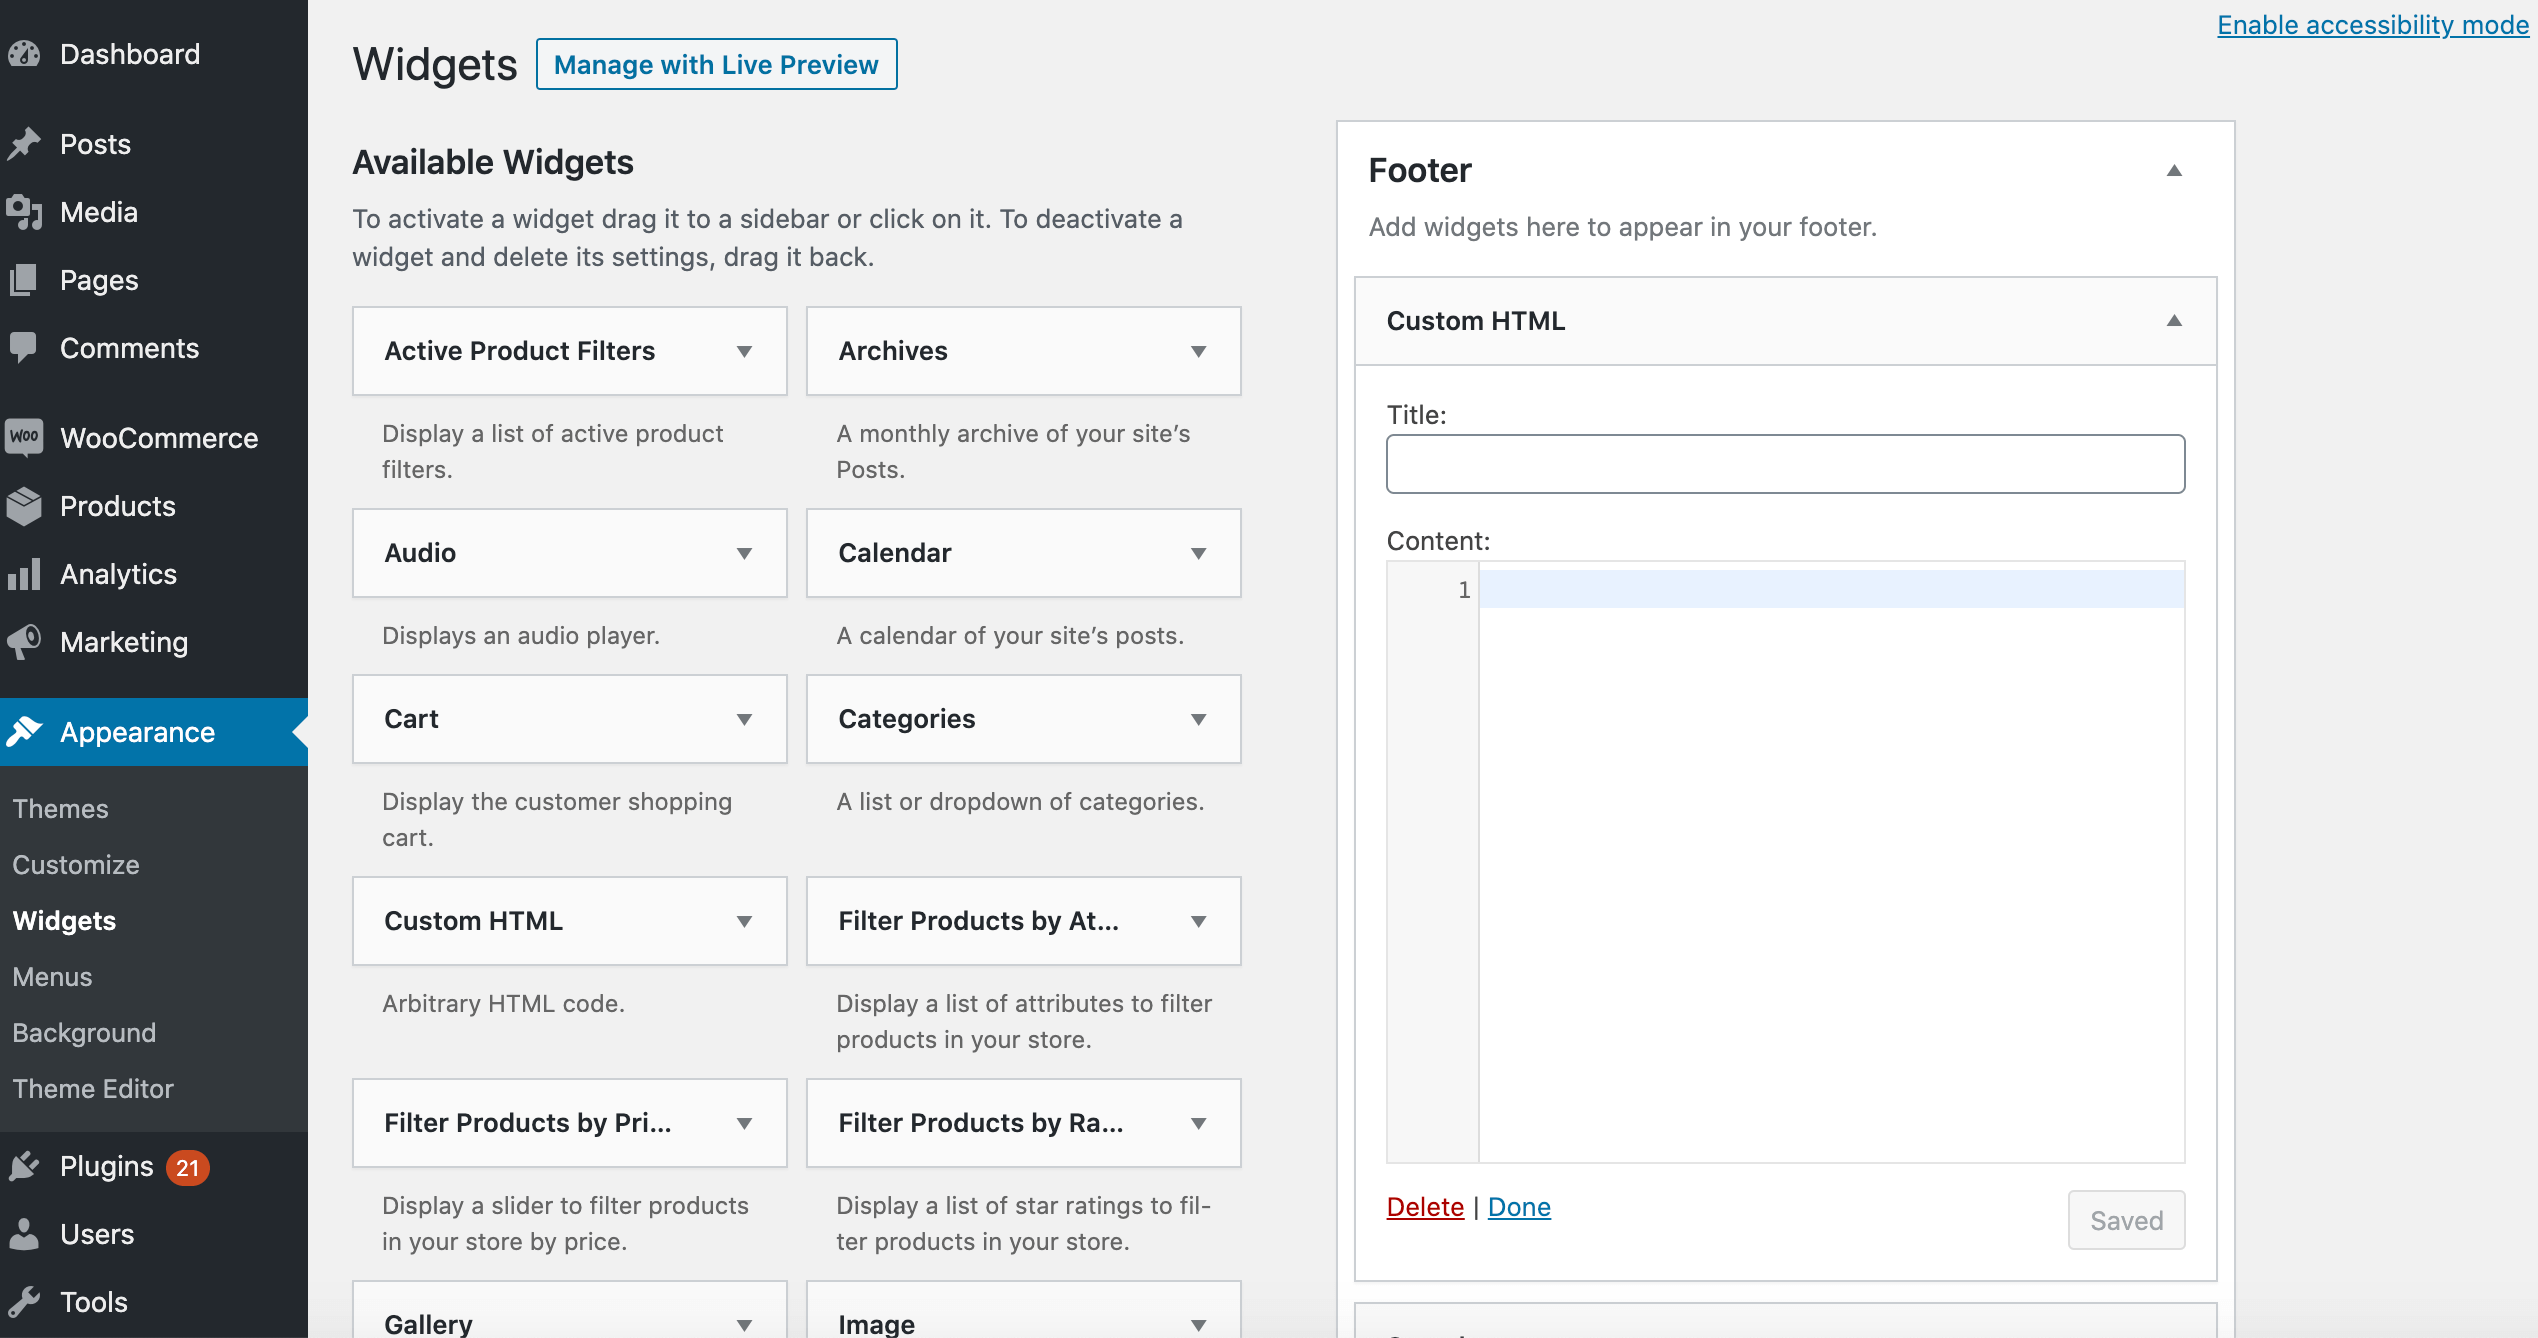Open the Menus submenu item
Viewport: 2538px width, 1338px height.
pos(52,976)
